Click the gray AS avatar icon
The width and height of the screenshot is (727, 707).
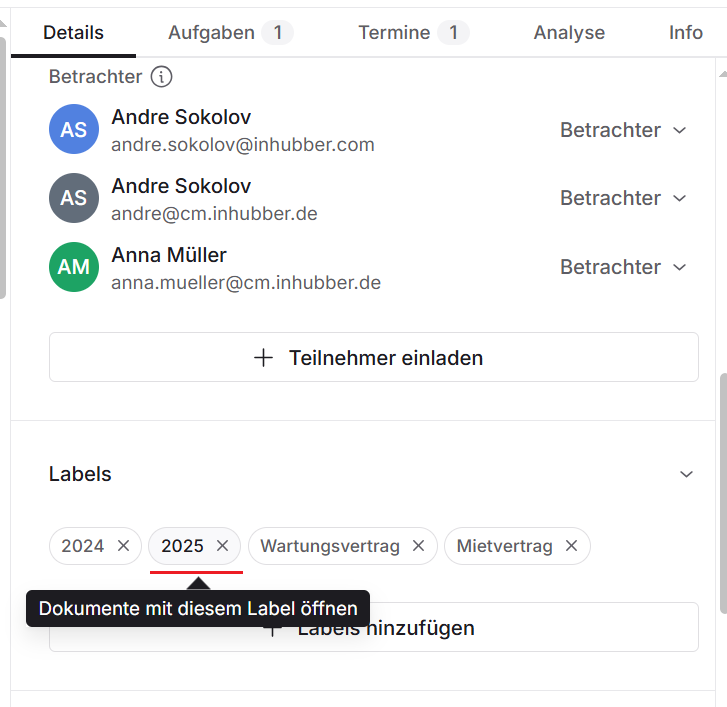click(x=74, y=198)
